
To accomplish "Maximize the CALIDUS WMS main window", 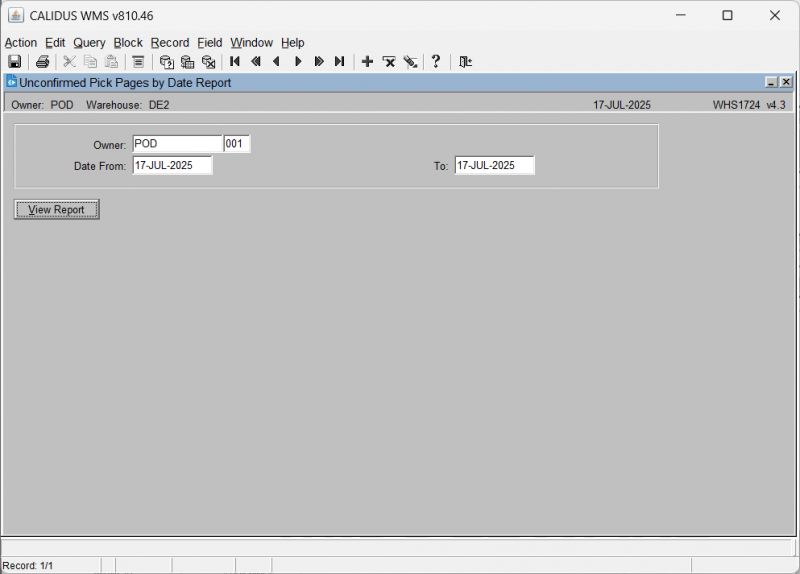I will point(728,15).
